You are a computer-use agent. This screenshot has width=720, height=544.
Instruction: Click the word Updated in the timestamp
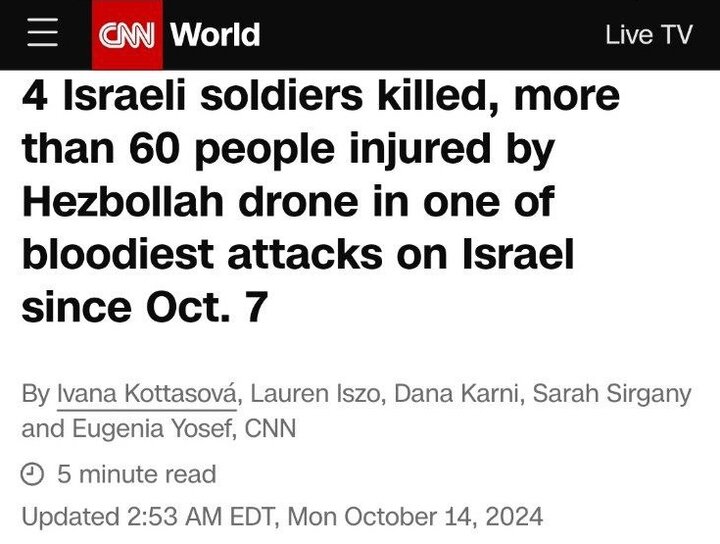pyautogui.click(x=71, y=517)
